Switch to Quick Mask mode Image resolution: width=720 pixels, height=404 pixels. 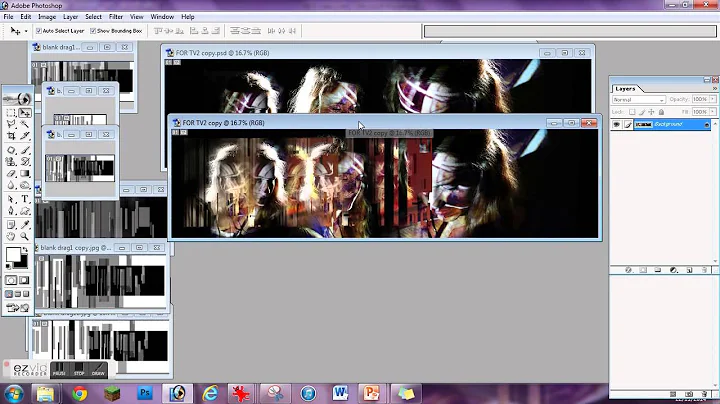tap(24, 280)
